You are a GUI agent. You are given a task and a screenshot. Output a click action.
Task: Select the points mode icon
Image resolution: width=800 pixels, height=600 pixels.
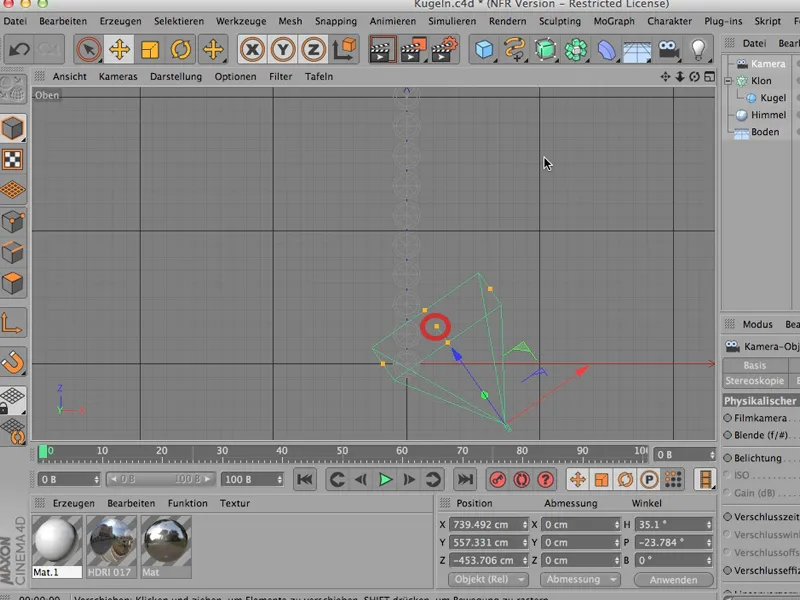(13, 222)
